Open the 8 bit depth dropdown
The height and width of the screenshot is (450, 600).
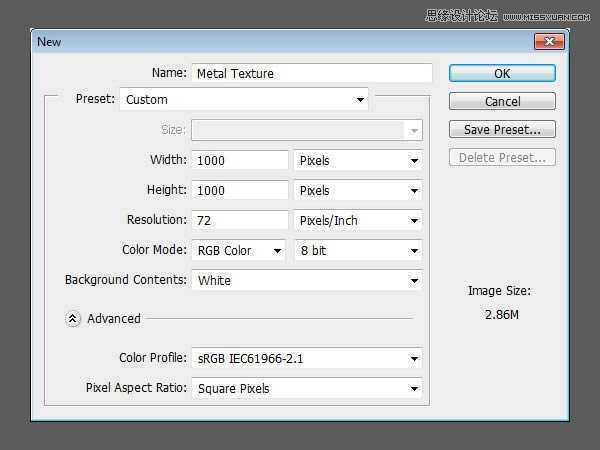(358, 251)
